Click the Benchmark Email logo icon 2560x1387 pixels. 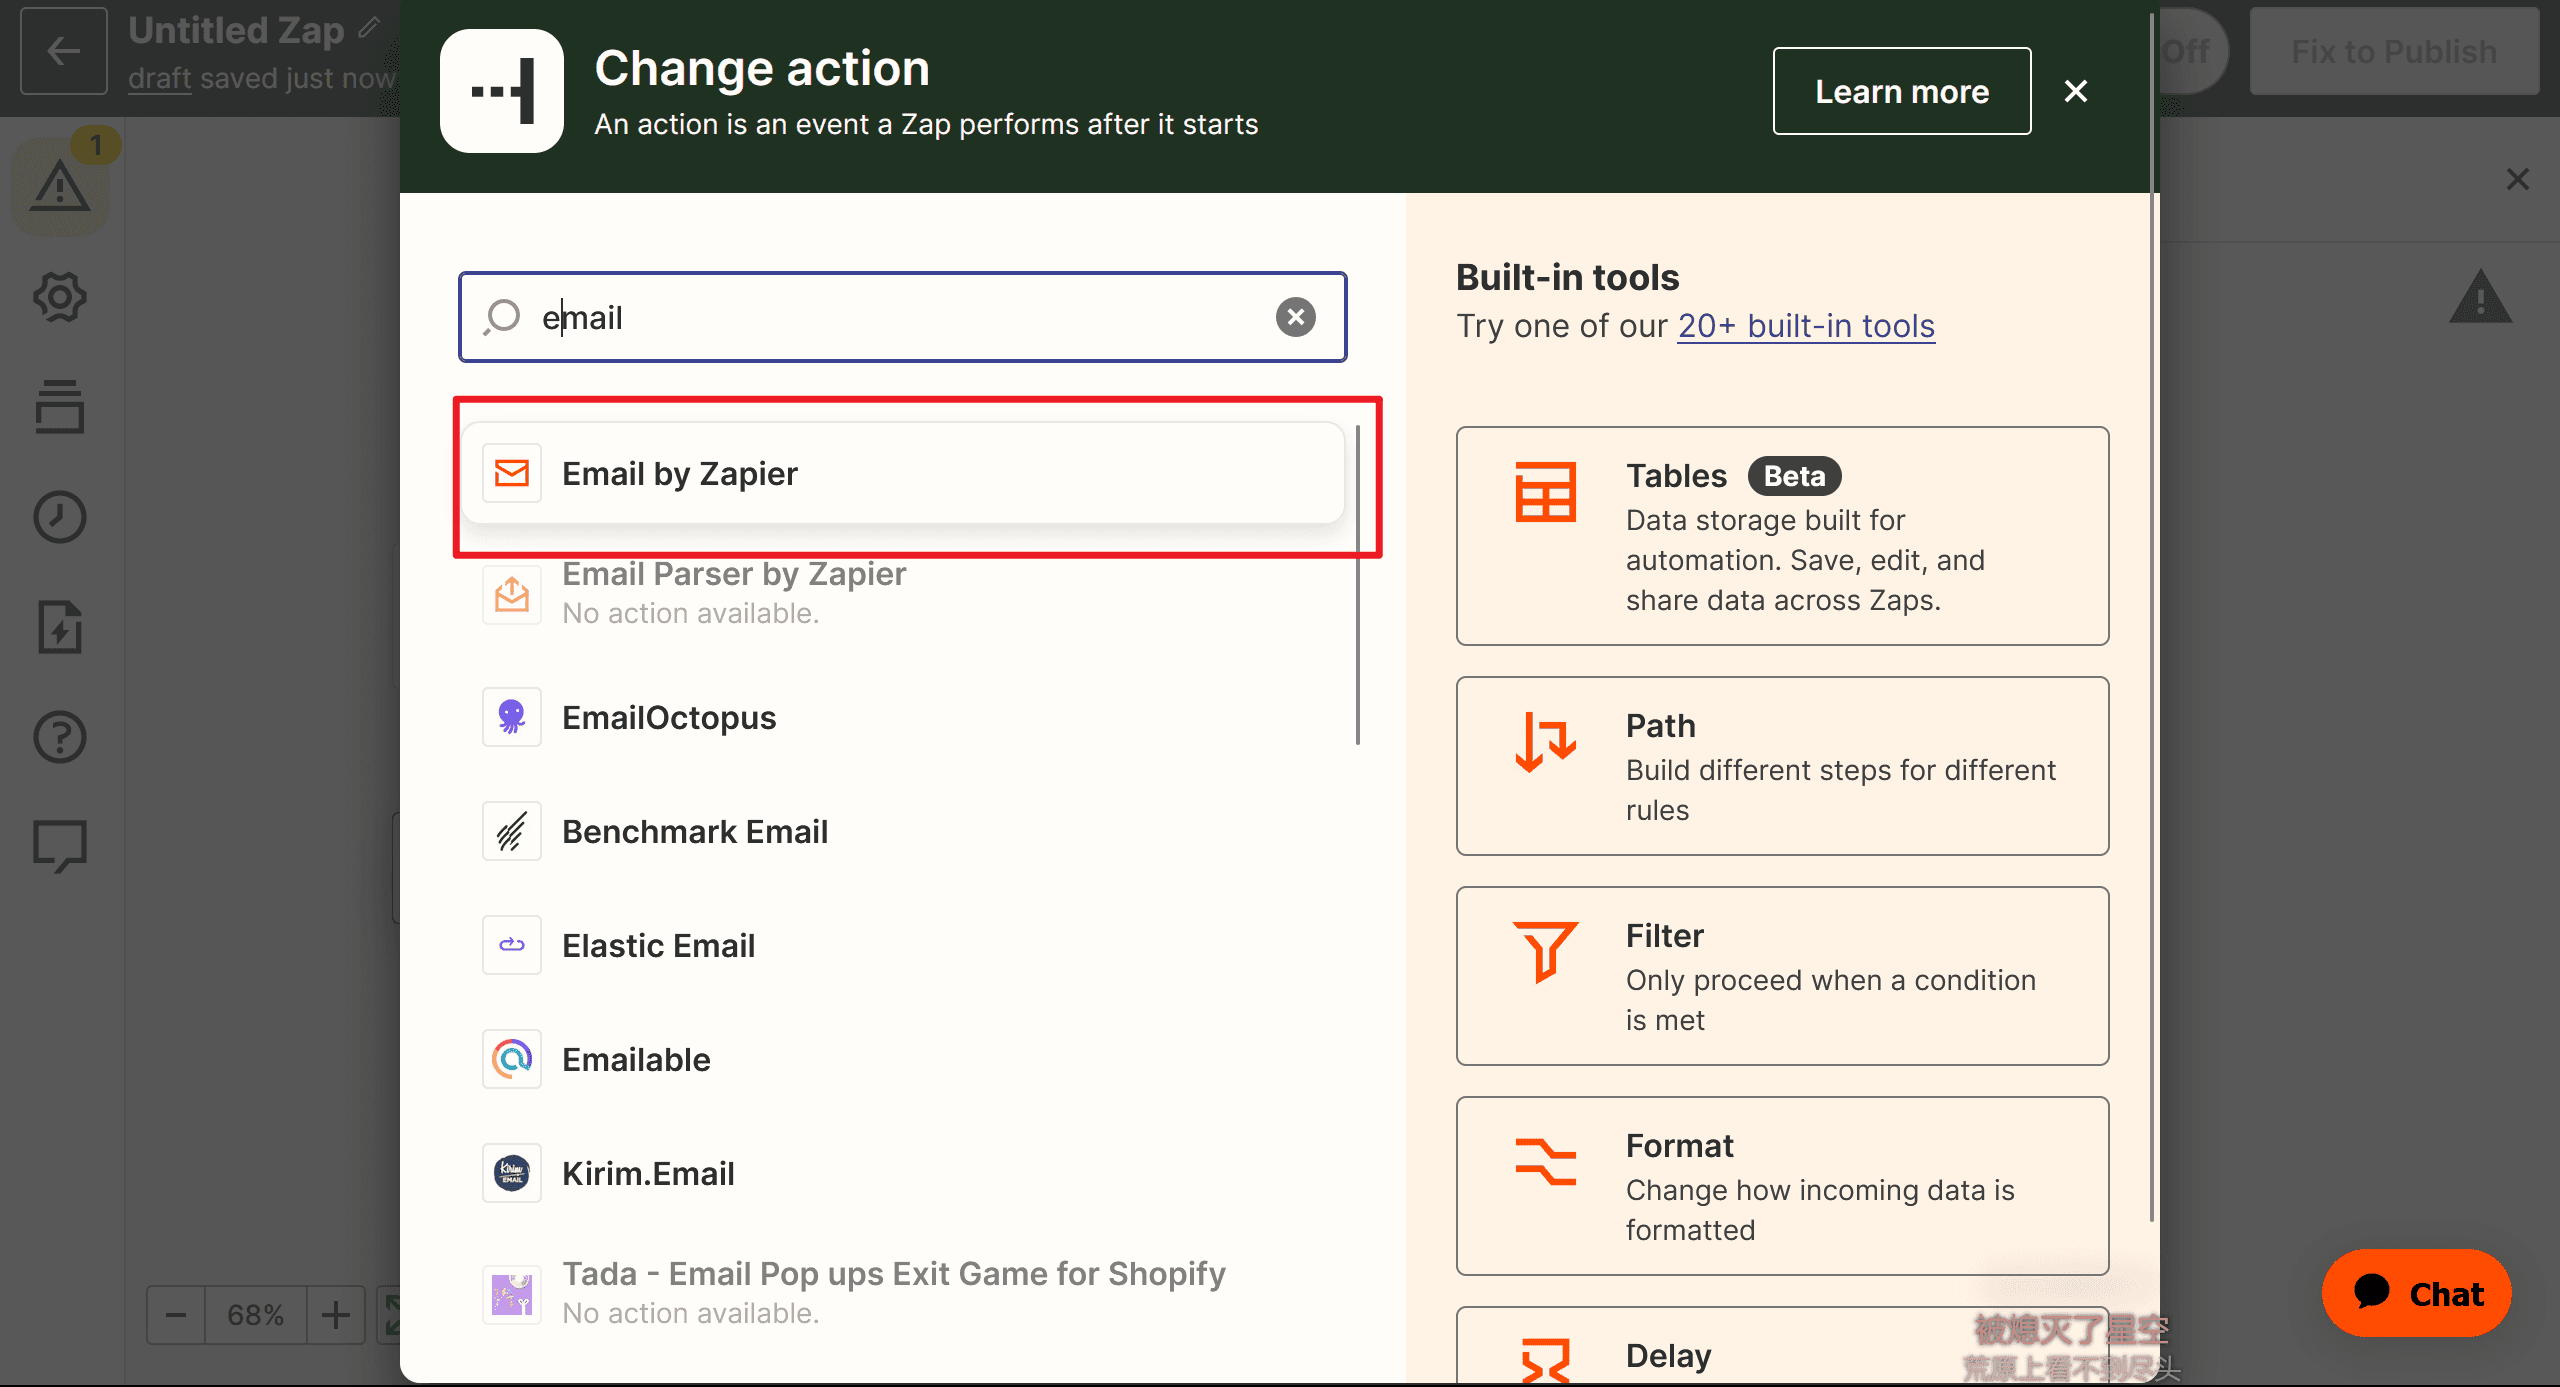pyautogui.click(x=512, y=831)
